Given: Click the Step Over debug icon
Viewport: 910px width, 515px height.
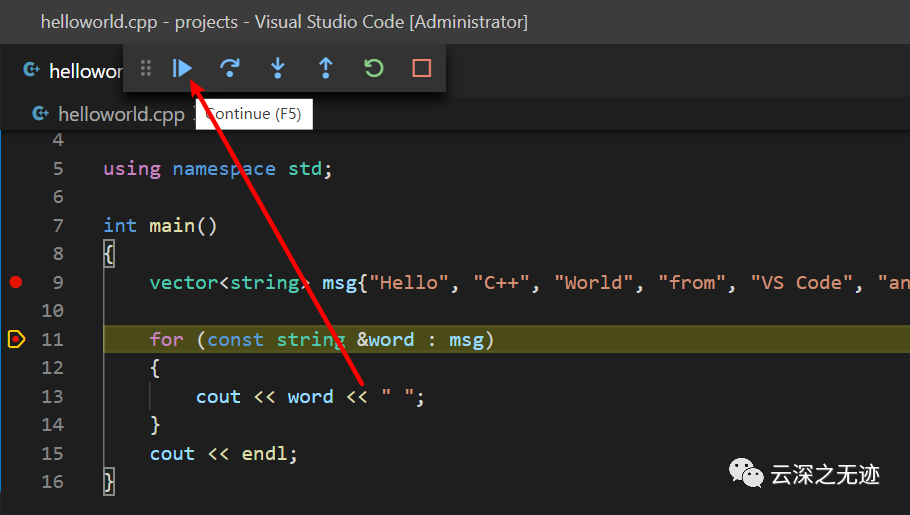Looking at the screenshot, I should (230, 69).
